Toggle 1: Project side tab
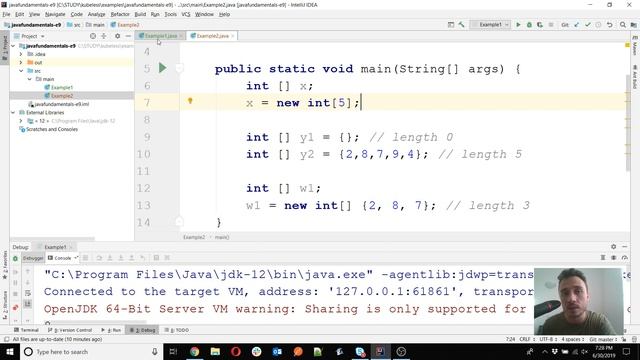640x360 pixels. (5, 48)
